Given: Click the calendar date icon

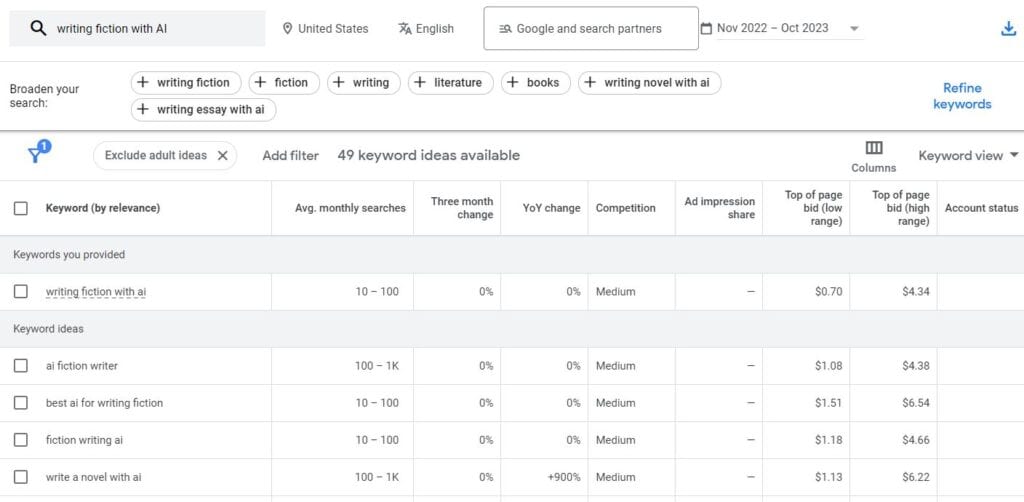Looking at the screenshot, I should click(x=706, y=29).
